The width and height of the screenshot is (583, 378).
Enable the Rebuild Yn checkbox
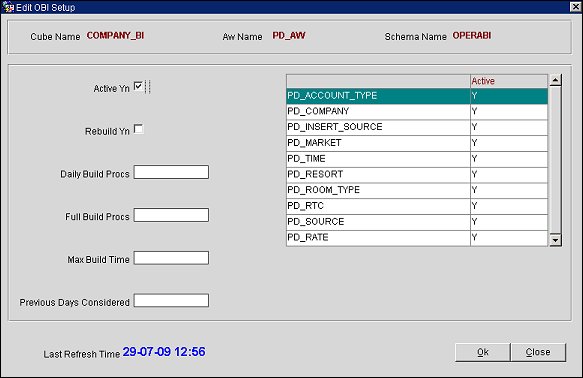click(138, 129)
